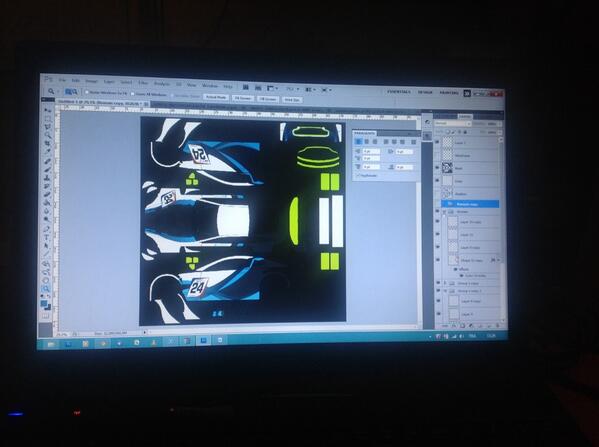The image size is (599, 447).
Task: Open the File menu
Action: [62, 80]
